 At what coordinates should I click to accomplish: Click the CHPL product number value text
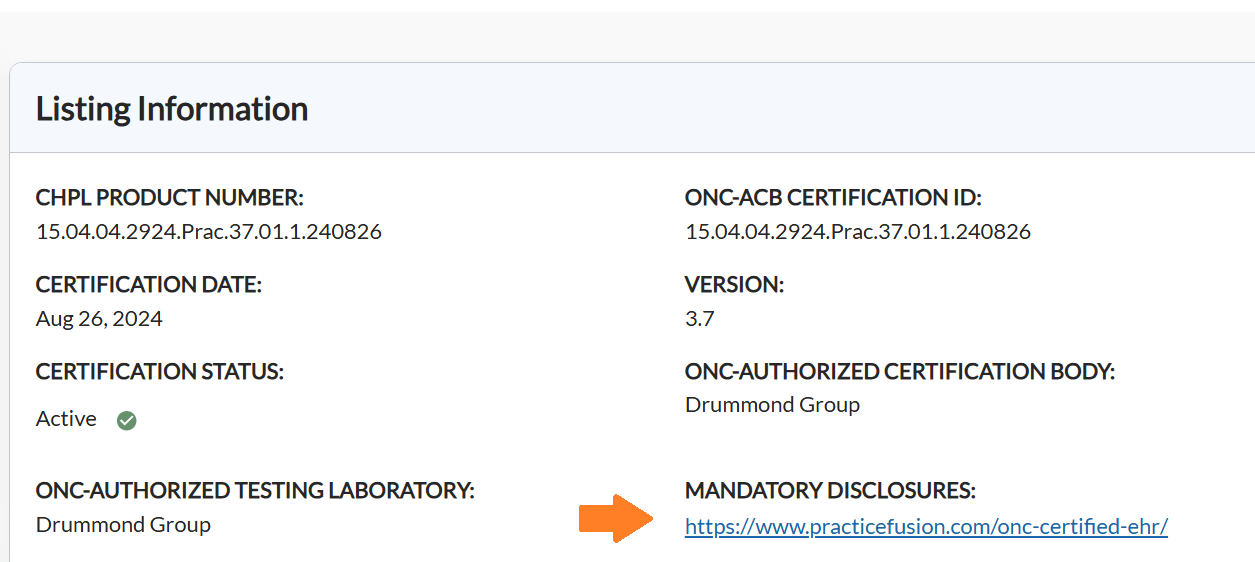[208, 232]
